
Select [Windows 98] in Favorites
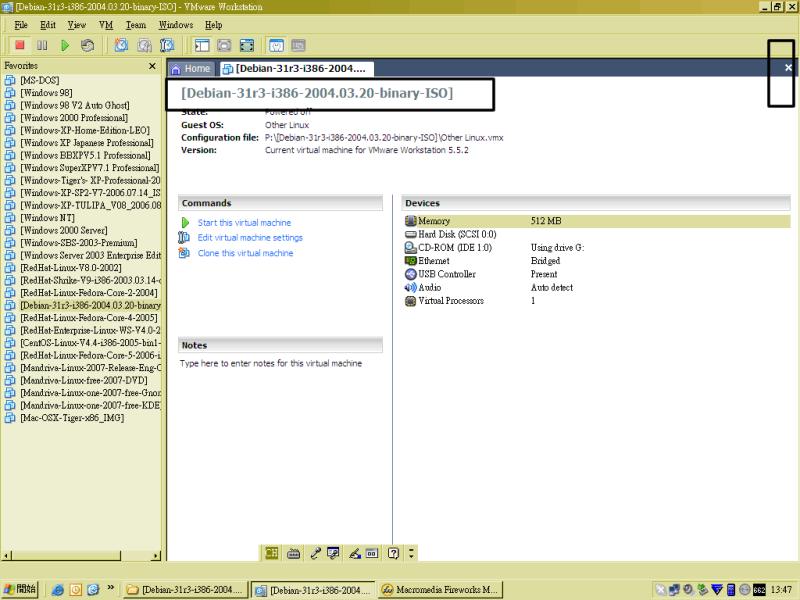[x=46, y=93]
